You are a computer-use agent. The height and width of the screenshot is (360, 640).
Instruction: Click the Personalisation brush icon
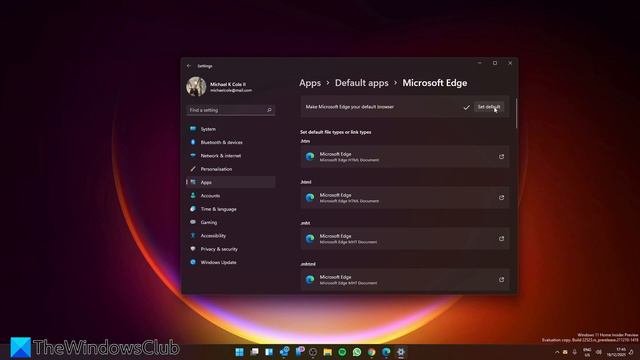[x=193, y=169]
